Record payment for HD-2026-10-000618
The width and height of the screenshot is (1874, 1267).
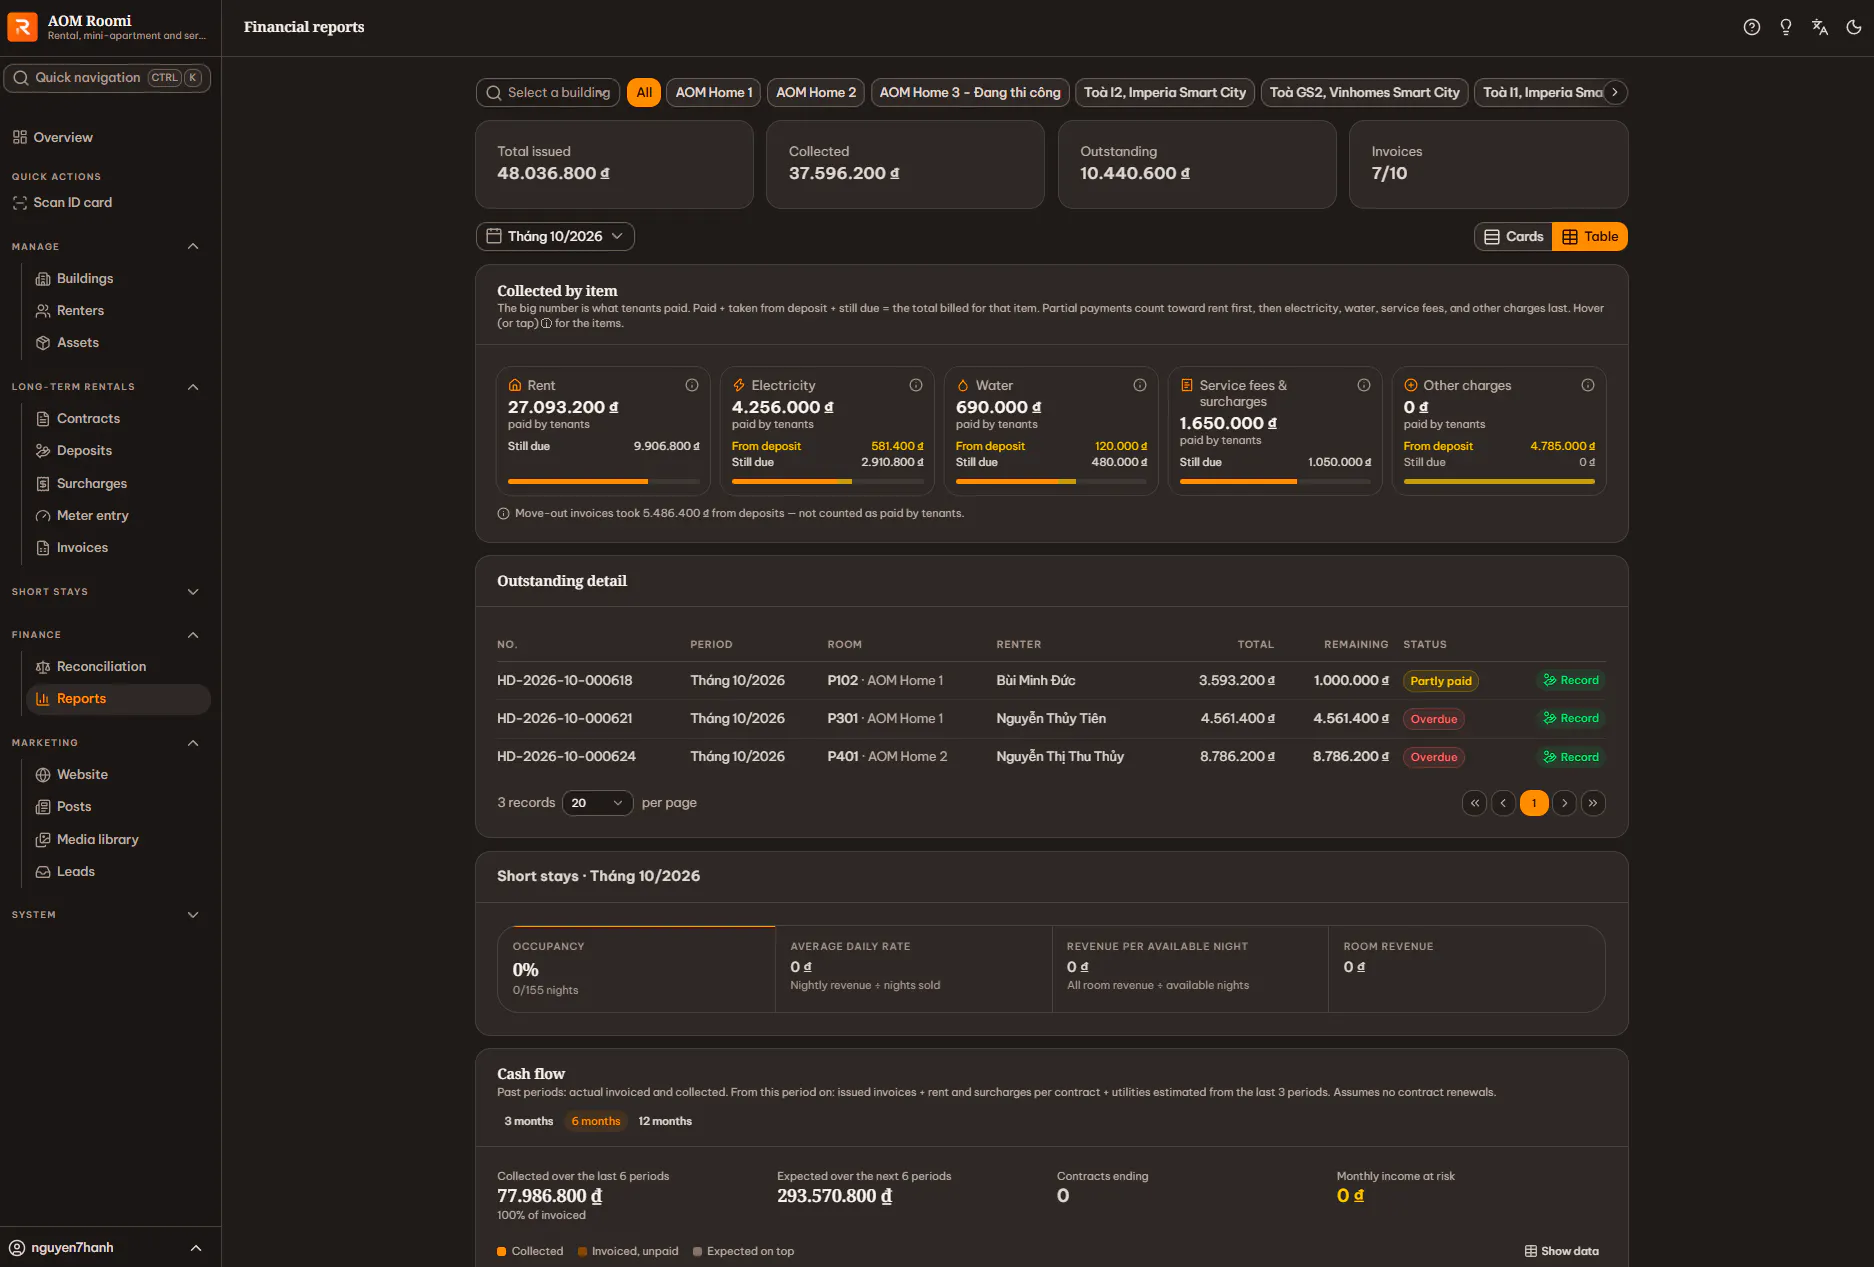(x=1571, y=680)
